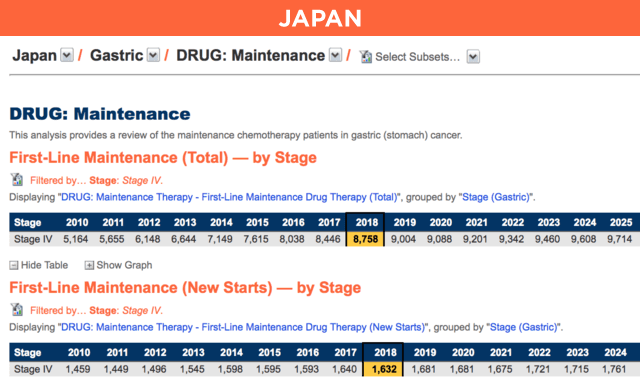Click the plus icon next to Show Graph

coord(89,266)
